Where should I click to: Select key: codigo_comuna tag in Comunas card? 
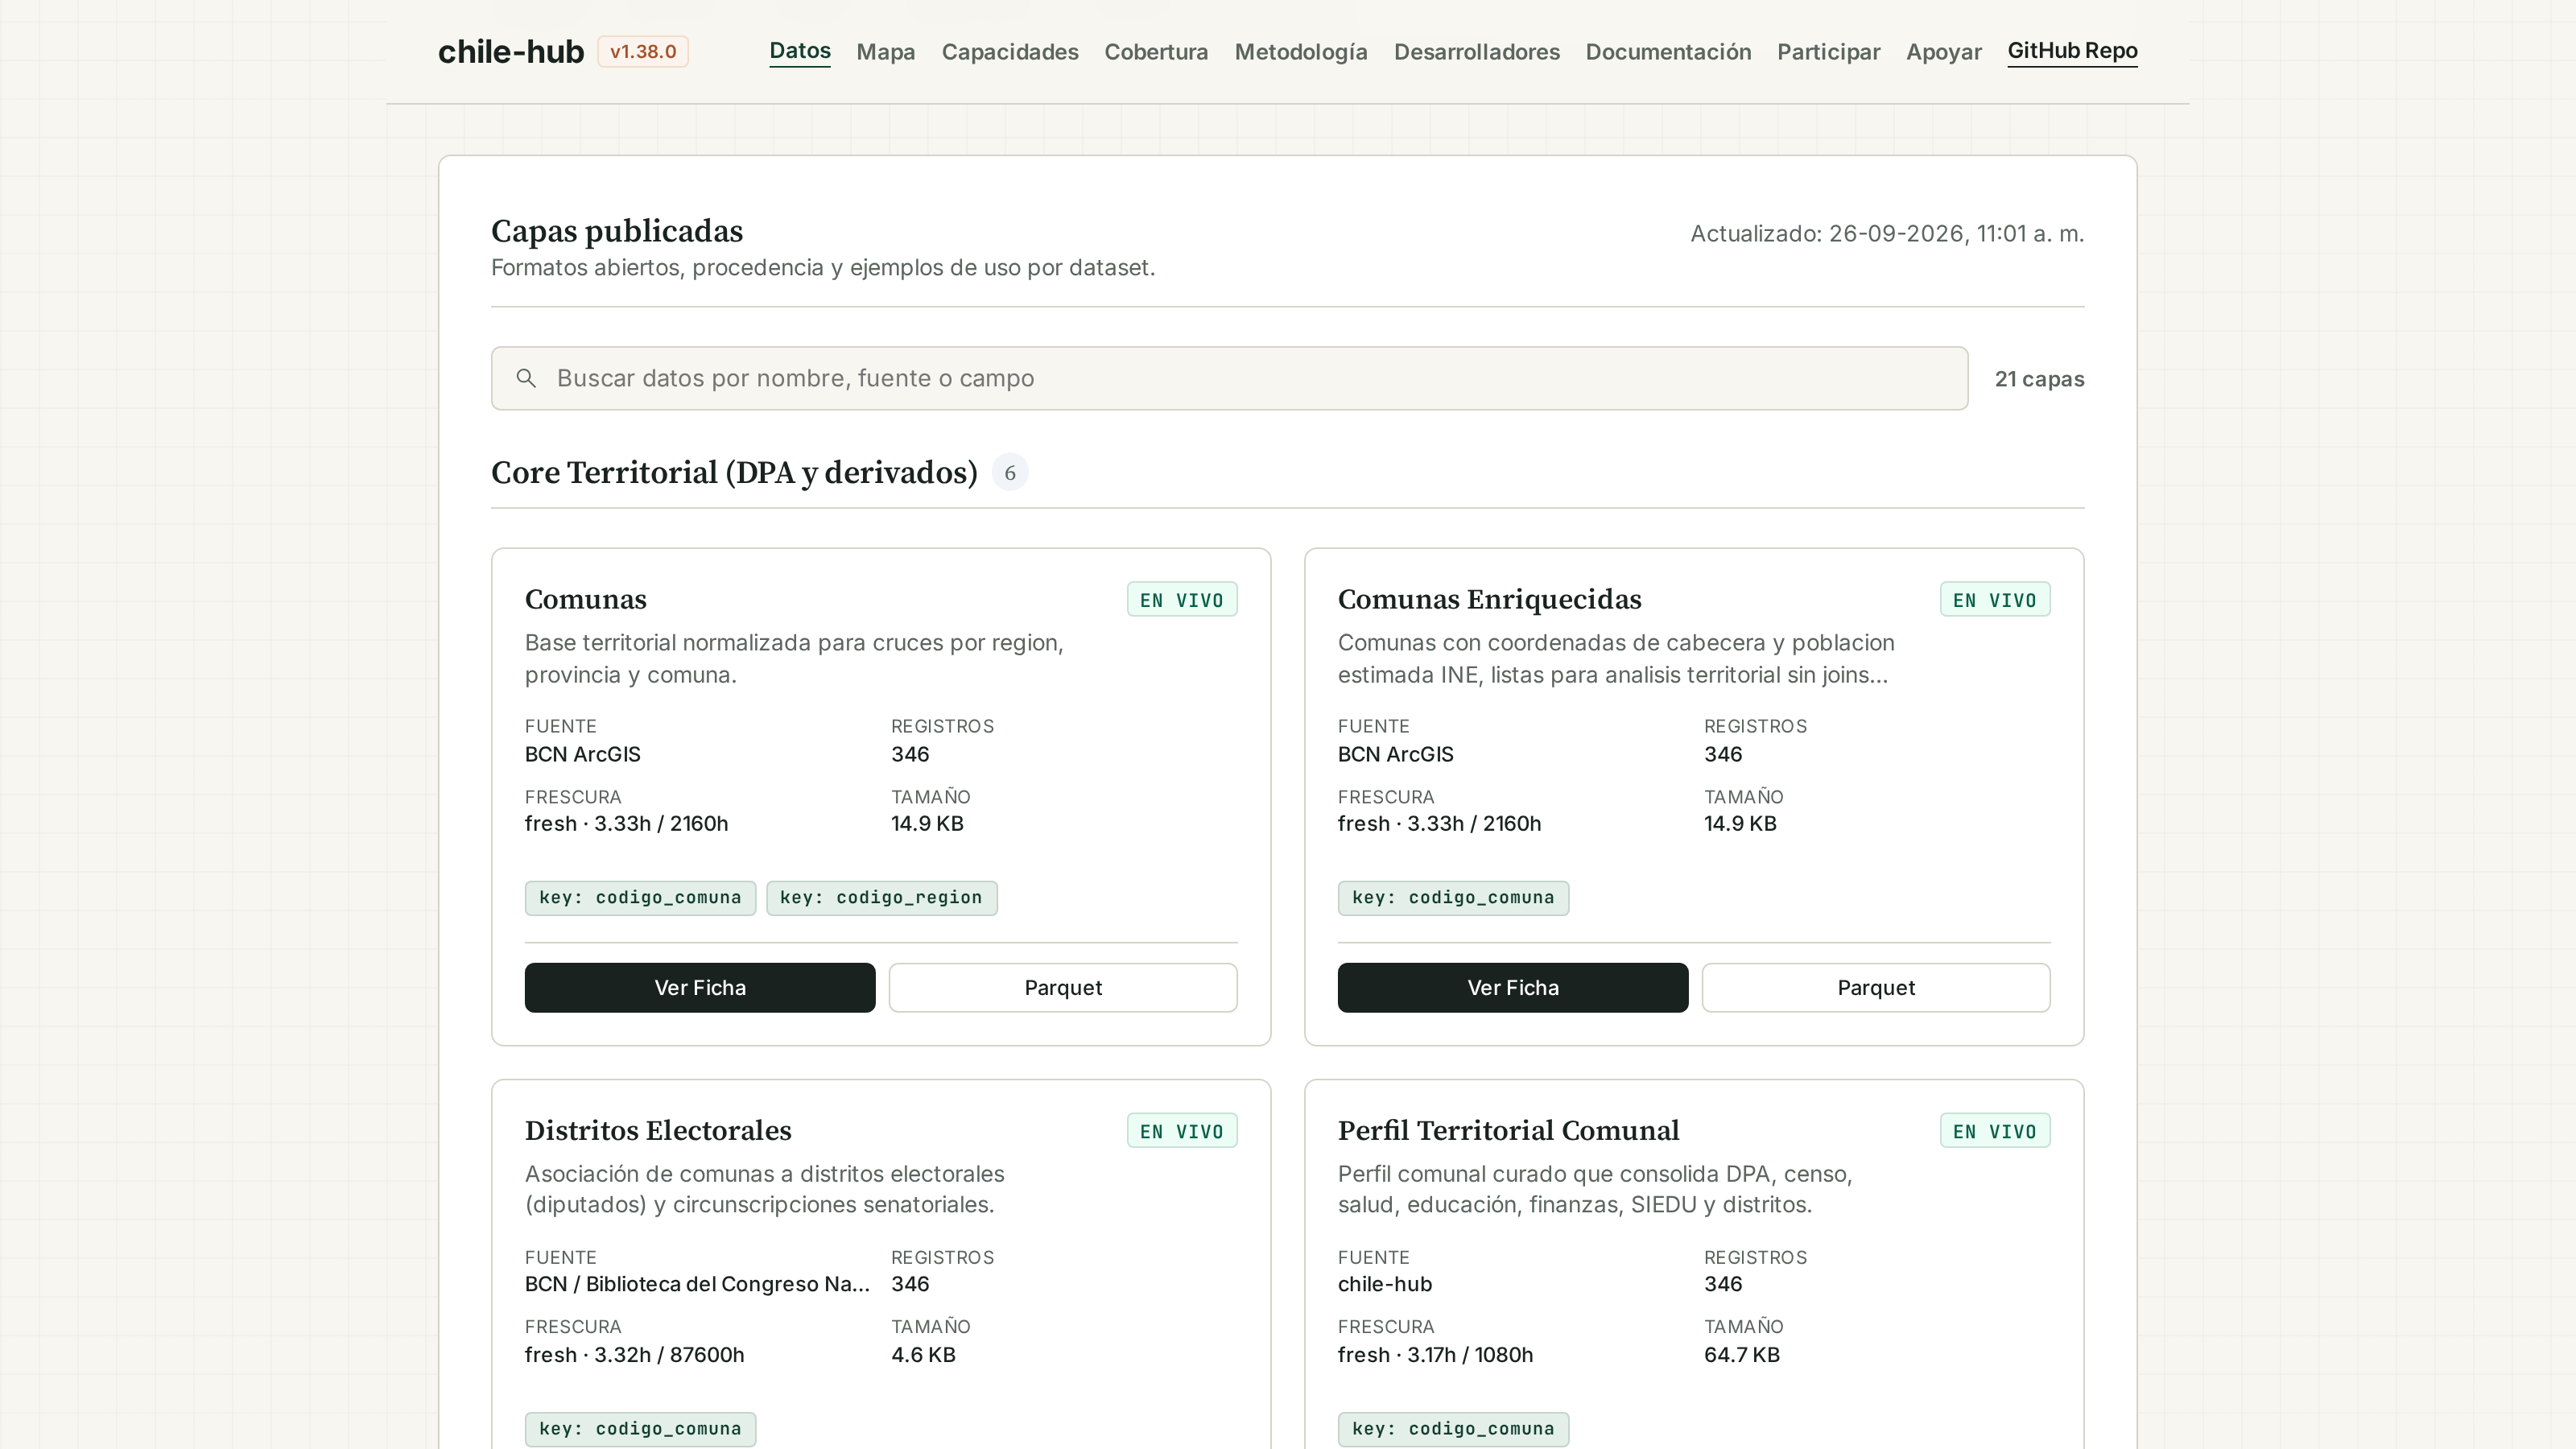click(x=640, y=898)
